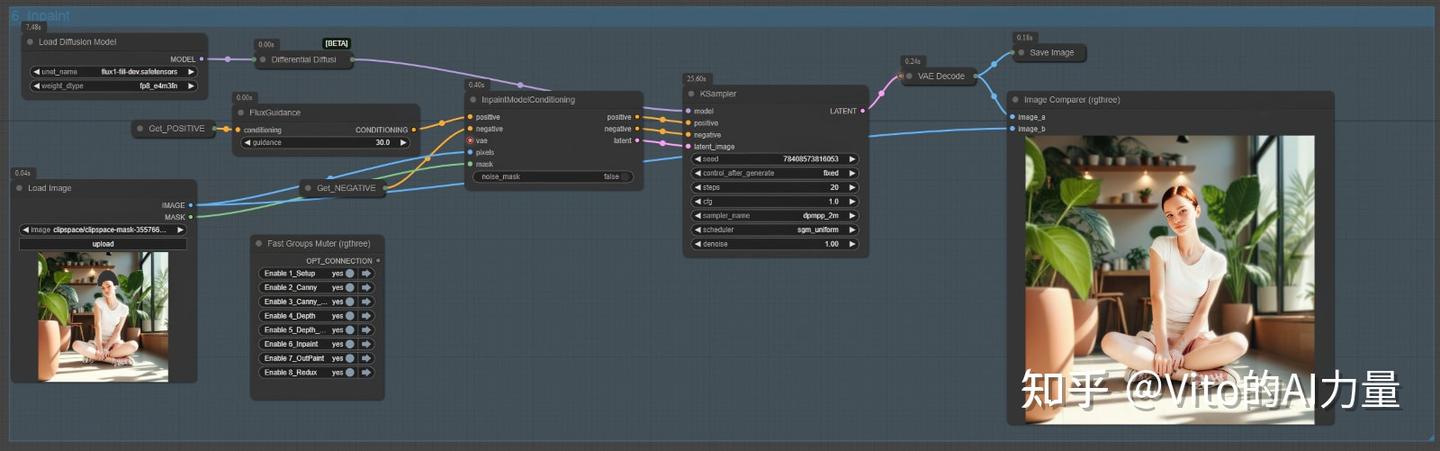Click the MODEL output port on Load Diffusion Model

pyautogui.click(x=202, y=59)
